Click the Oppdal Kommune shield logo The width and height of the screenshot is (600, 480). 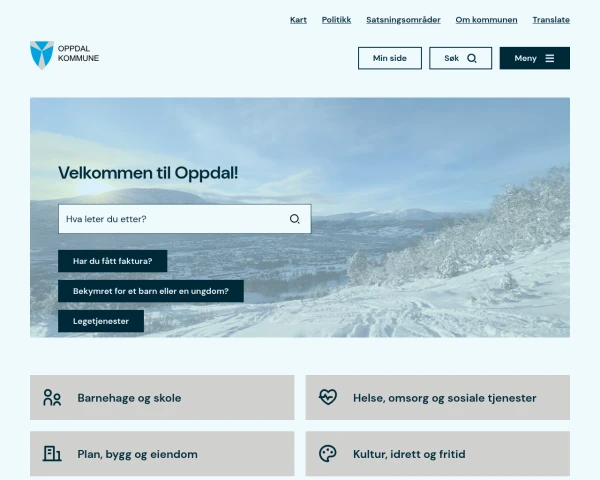(42, 55)
